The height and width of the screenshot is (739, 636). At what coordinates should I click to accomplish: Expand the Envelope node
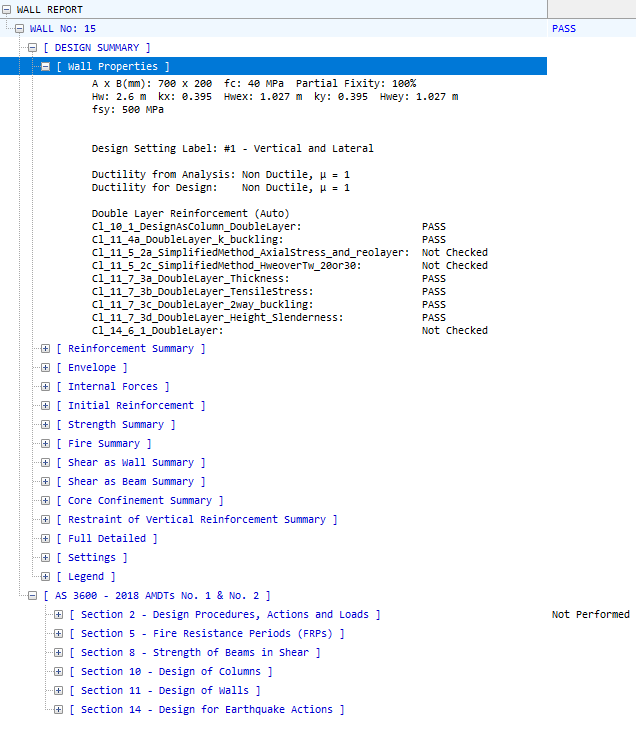45,368
